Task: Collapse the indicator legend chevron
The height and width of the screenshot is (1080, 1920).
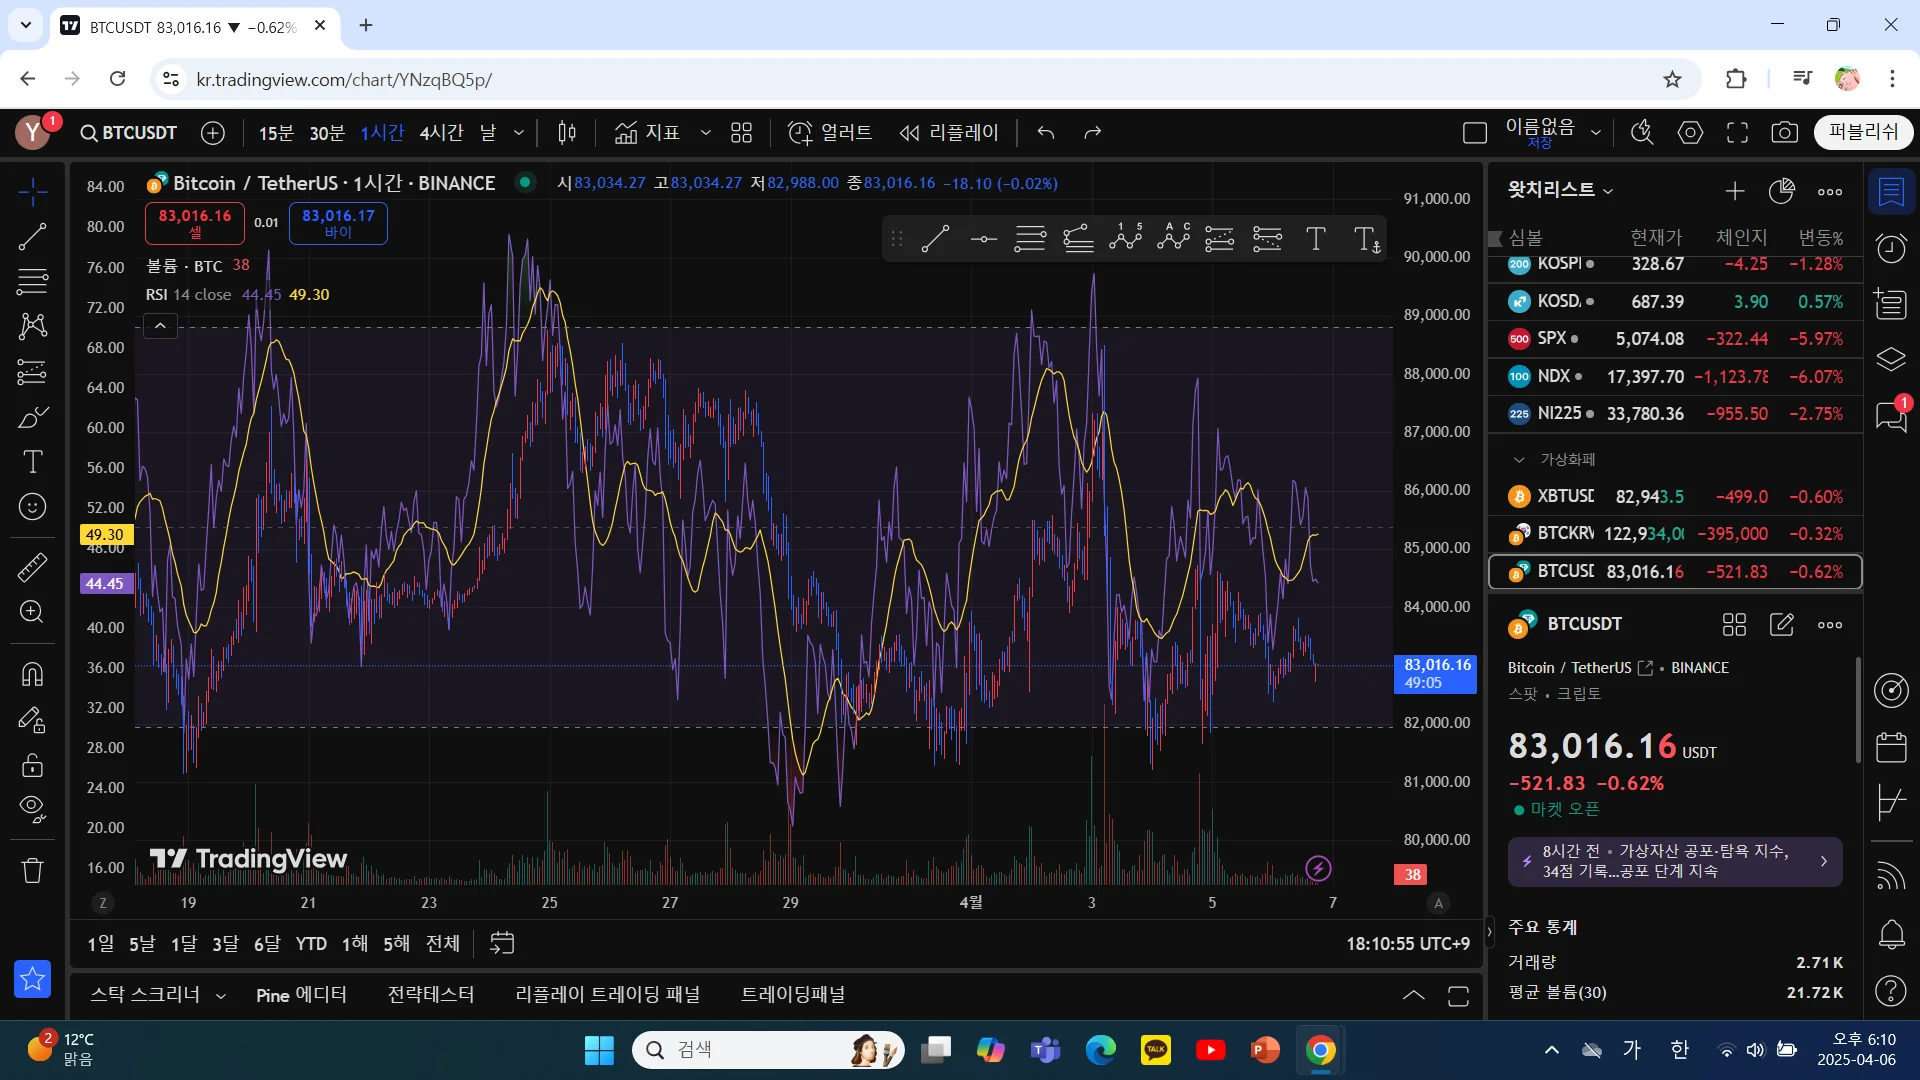Action: point(160,326)
